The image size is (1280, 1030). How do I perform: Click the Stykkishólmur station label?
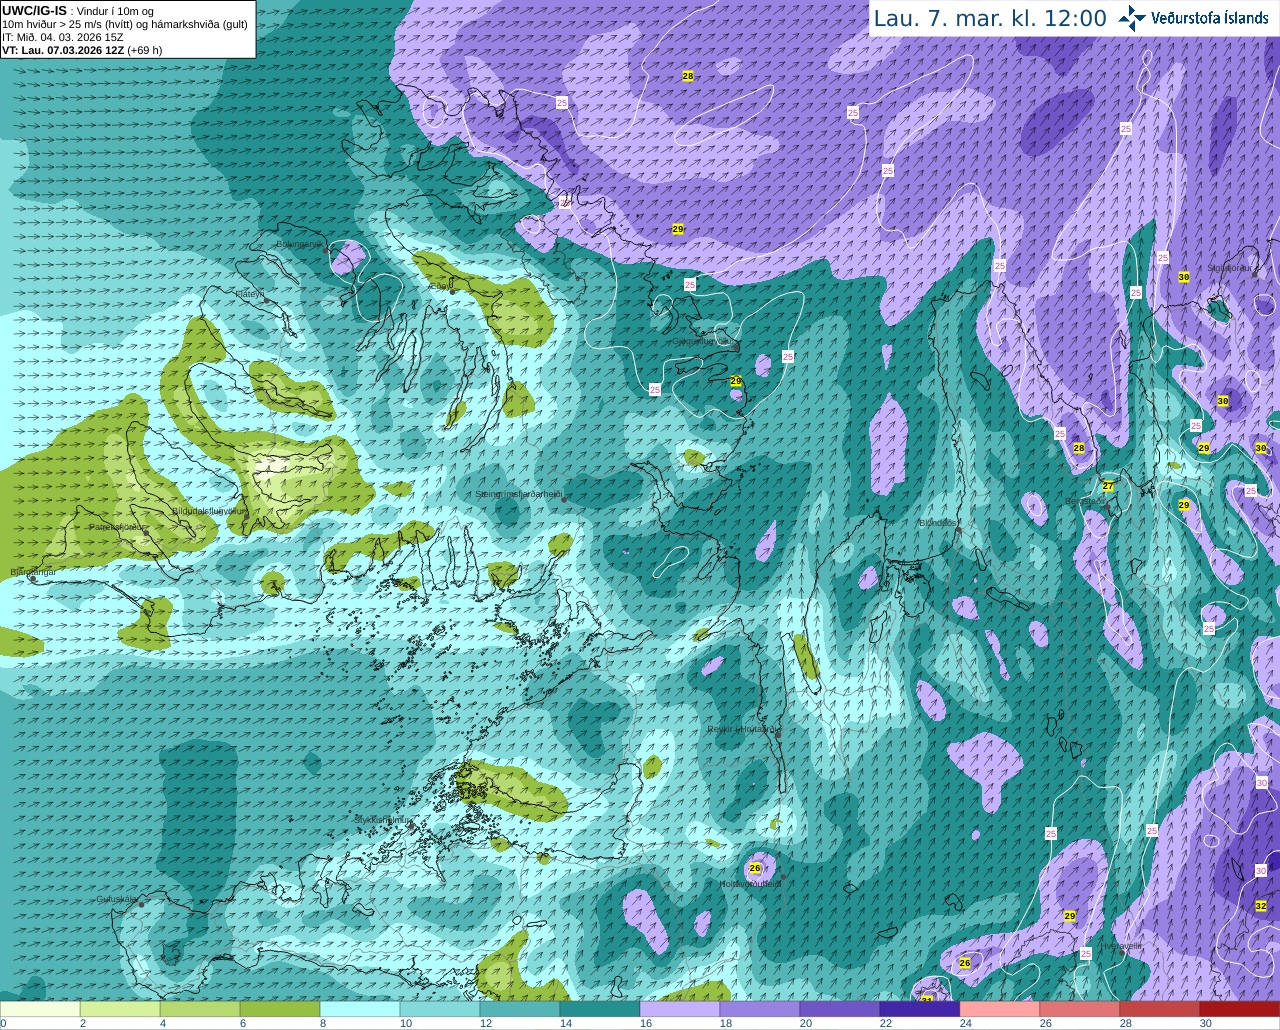(x=383, y=820)
